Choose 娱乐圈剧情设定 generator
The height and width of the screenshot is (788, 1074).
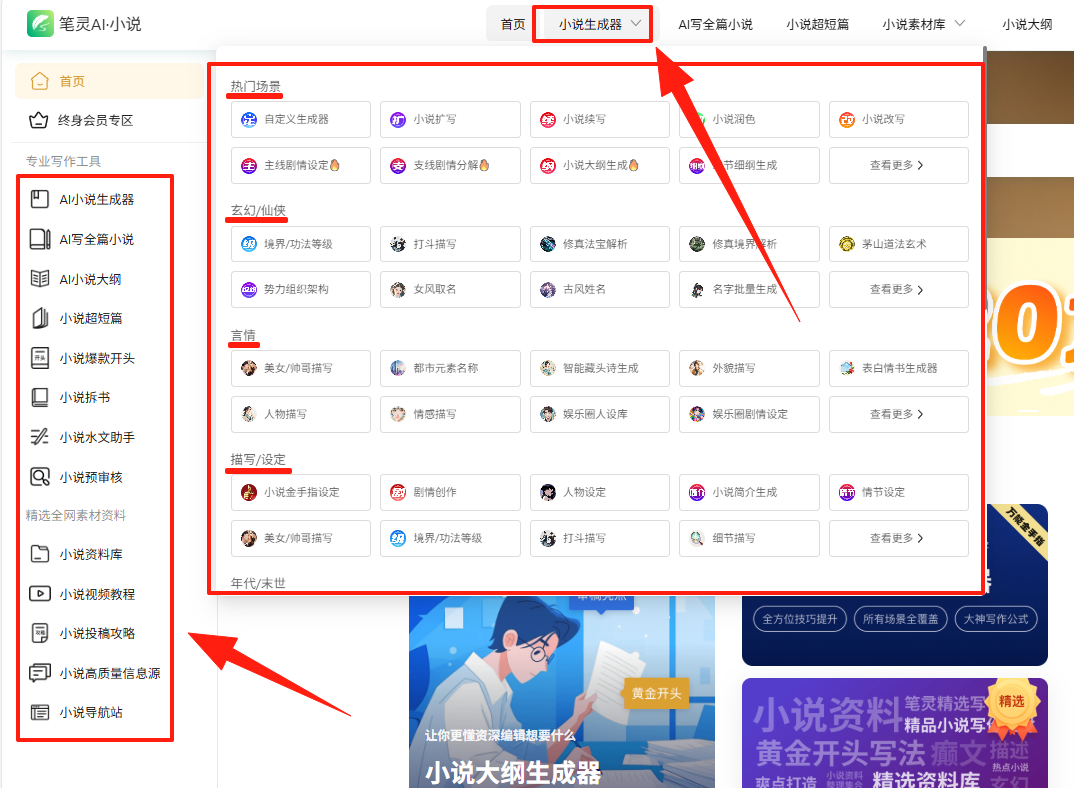point(749,414)
